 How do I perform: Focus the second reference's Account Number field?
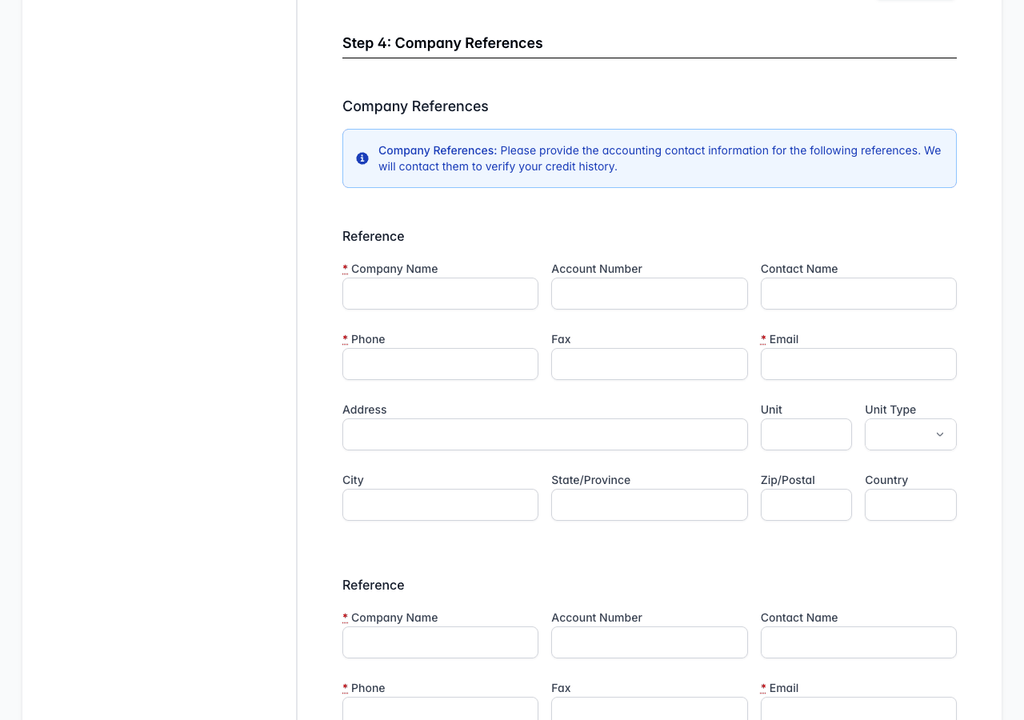[649, 642]
